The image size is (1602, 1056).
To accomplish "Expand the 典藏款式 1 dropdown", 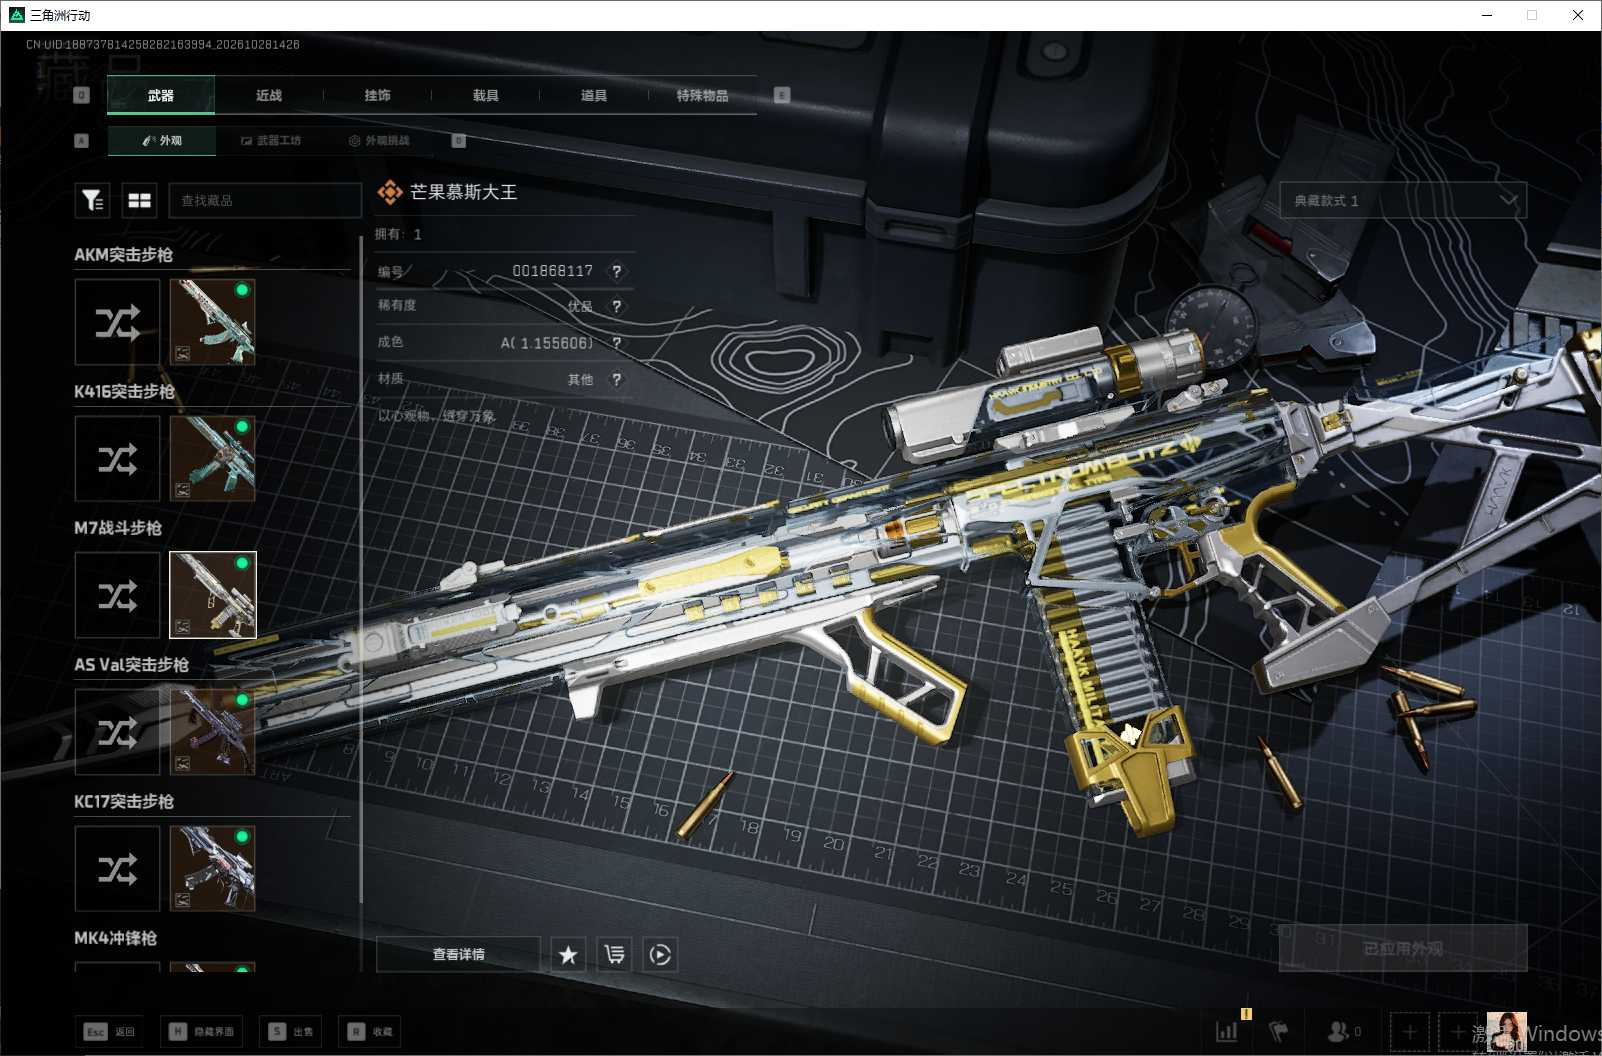I will click(x=1403, y=200).
